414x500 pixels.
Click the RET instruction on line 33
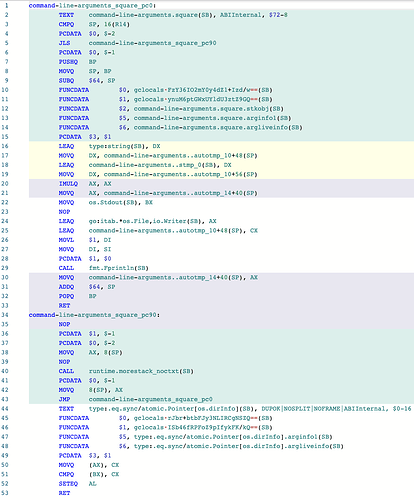(x=64, y=305)
